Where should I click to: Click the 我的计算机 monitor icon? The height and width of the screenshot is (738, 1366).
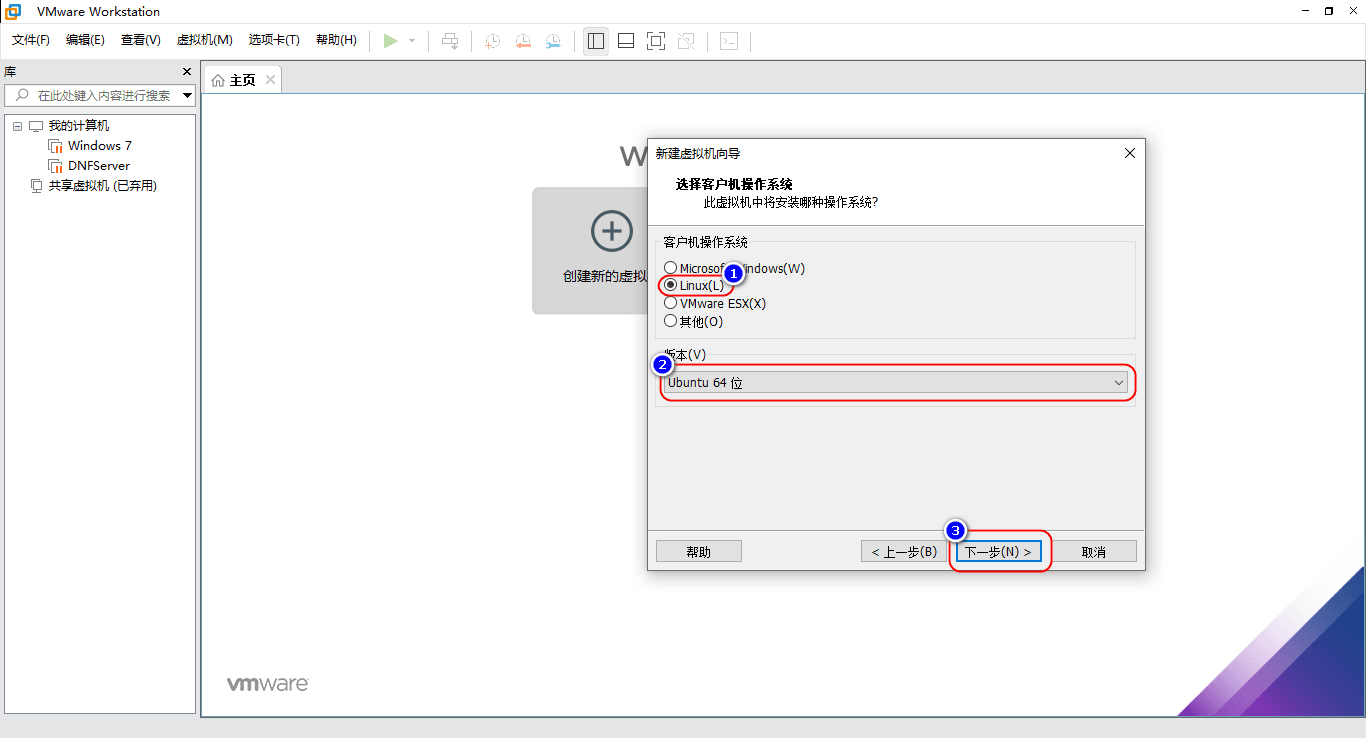37,126
